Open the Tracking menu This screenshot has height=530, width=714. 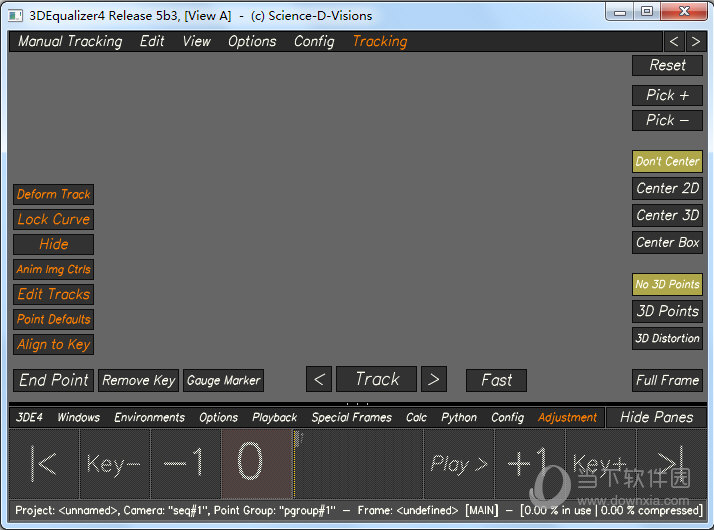379,41
